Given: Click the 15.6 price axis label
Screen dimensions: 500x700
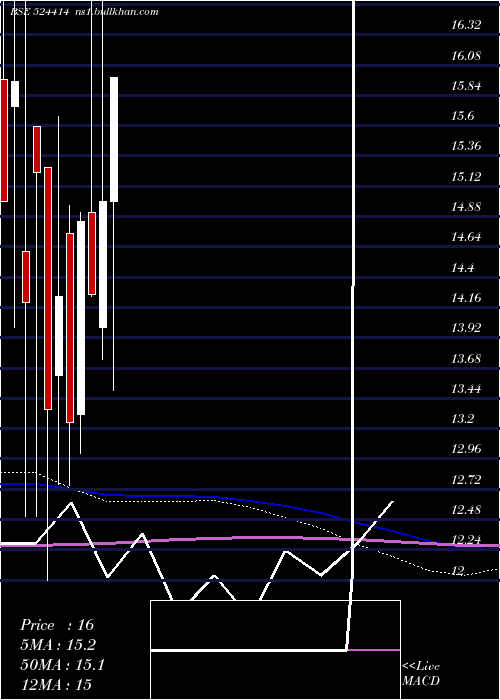Looking at the screenshot, I should pos(462,116).
